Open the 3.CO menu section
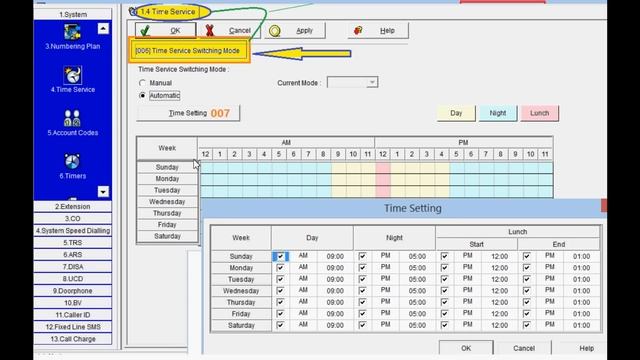Viewport: 640px width, 360px height. [x=73, y=218]
